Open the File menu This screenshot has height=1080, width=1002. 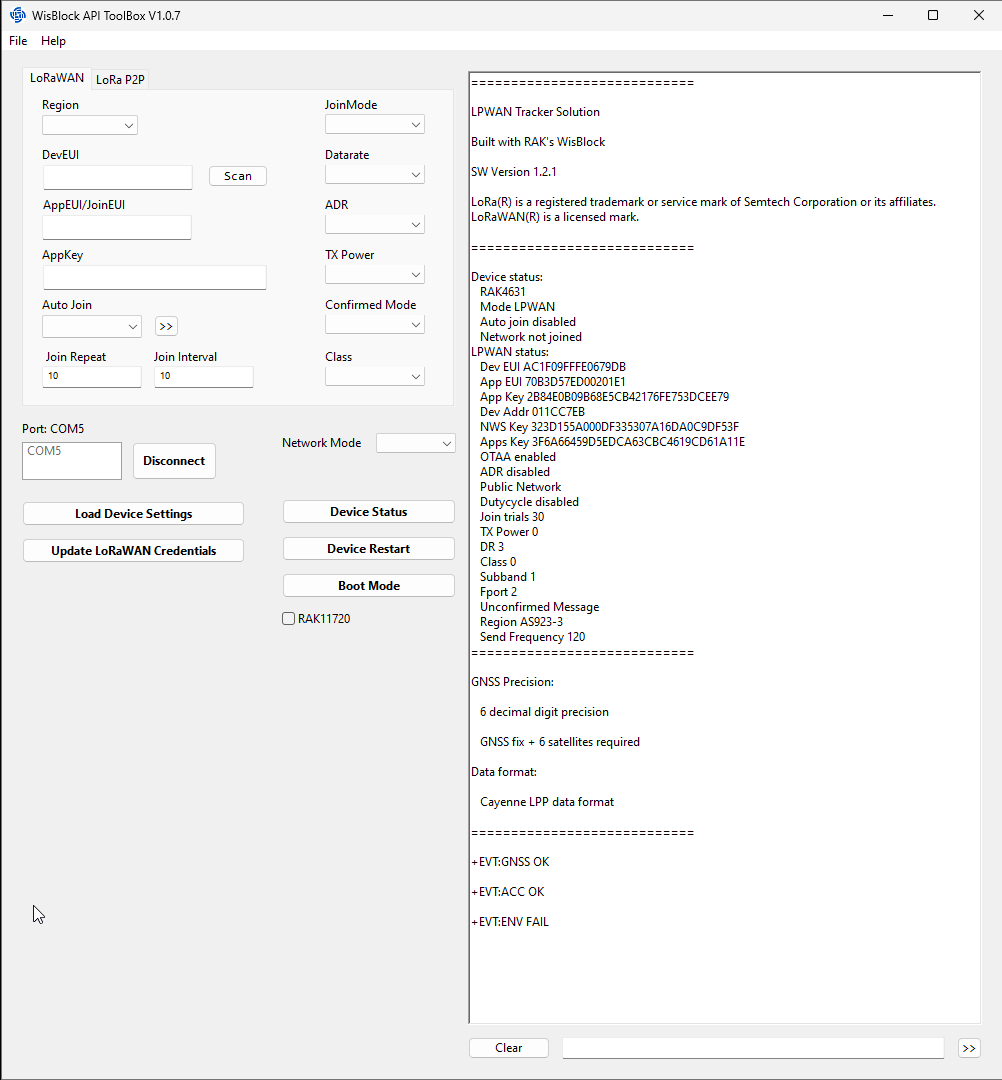(18, 41)
